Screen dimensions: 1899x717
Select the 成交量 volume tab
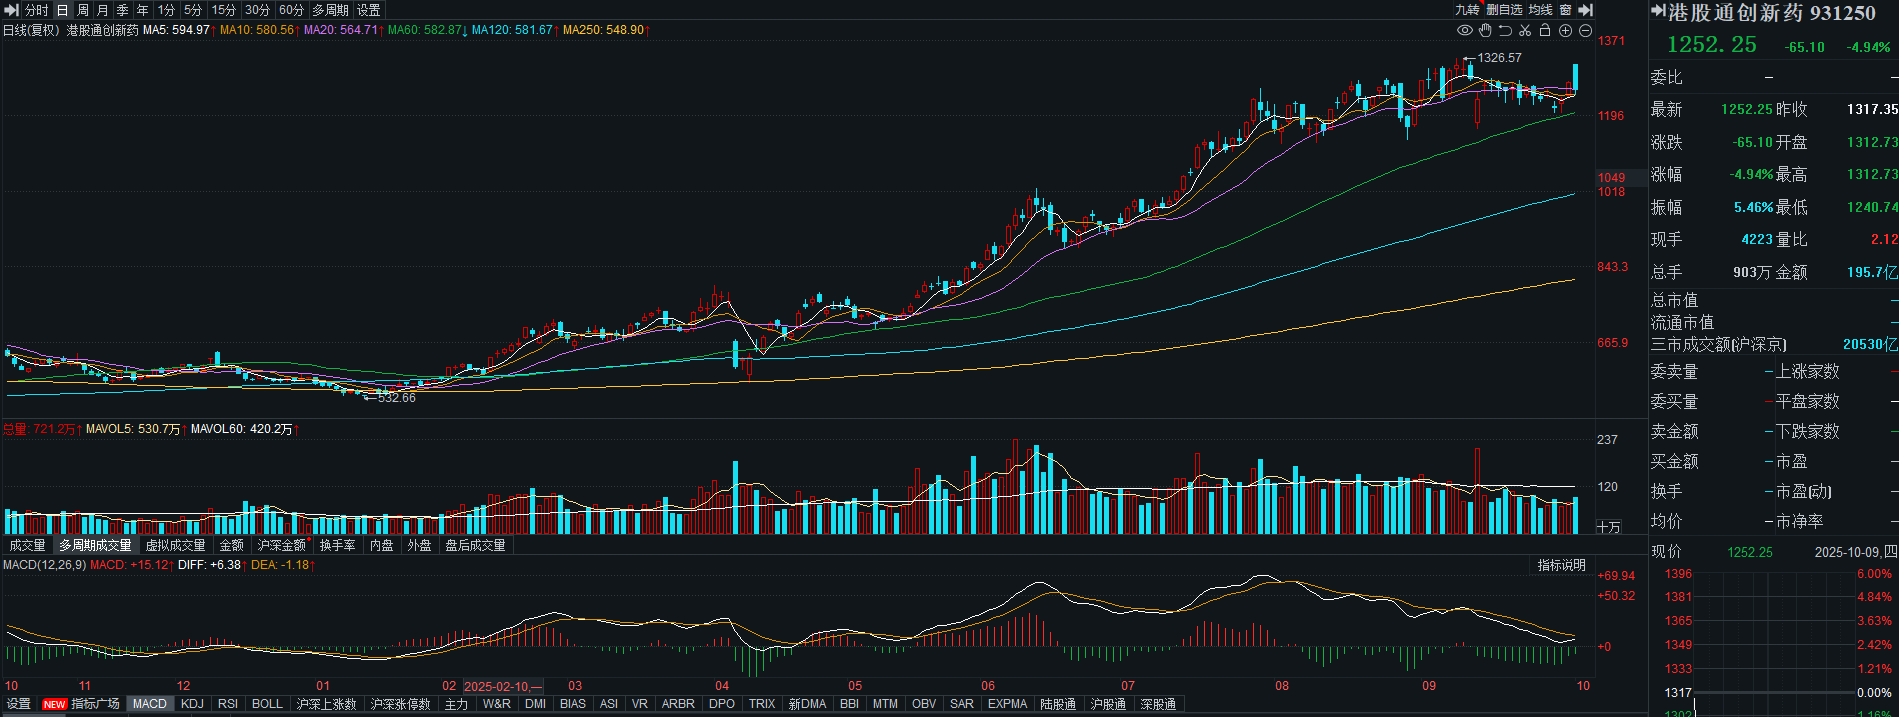[x=27, y=545]
